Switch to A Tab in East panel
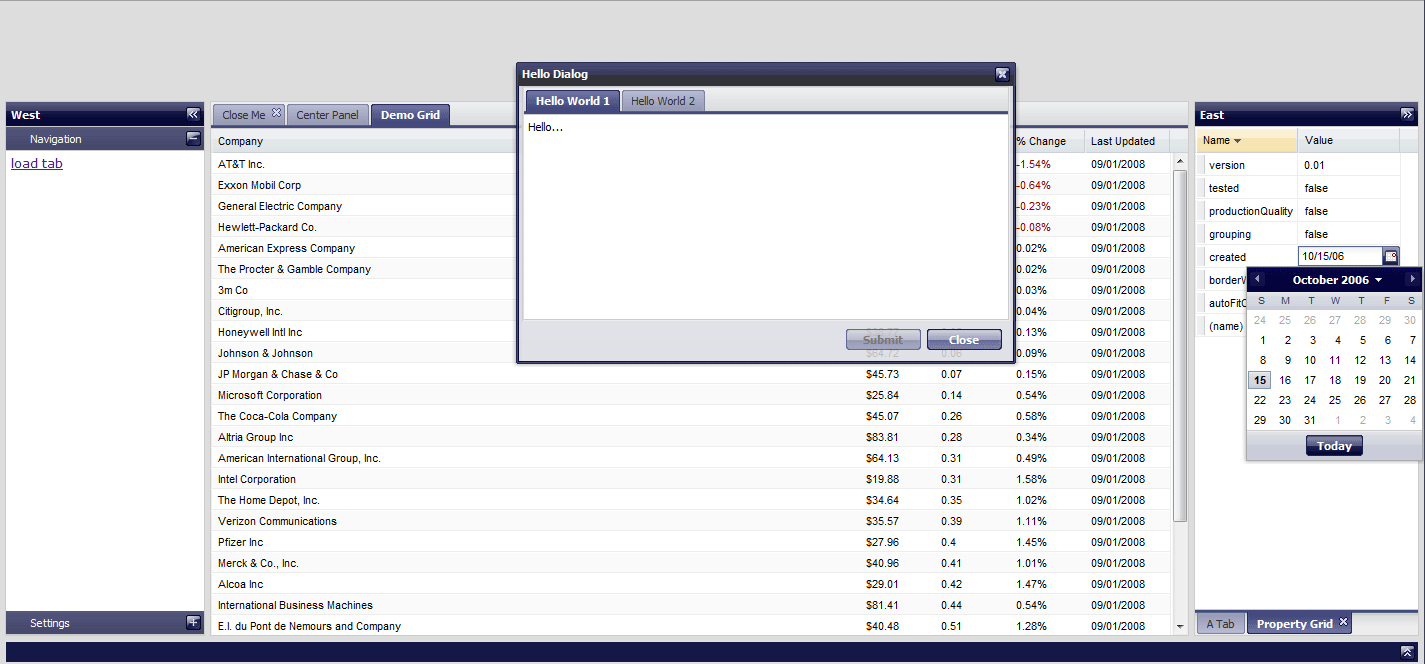 [1220, 624]
